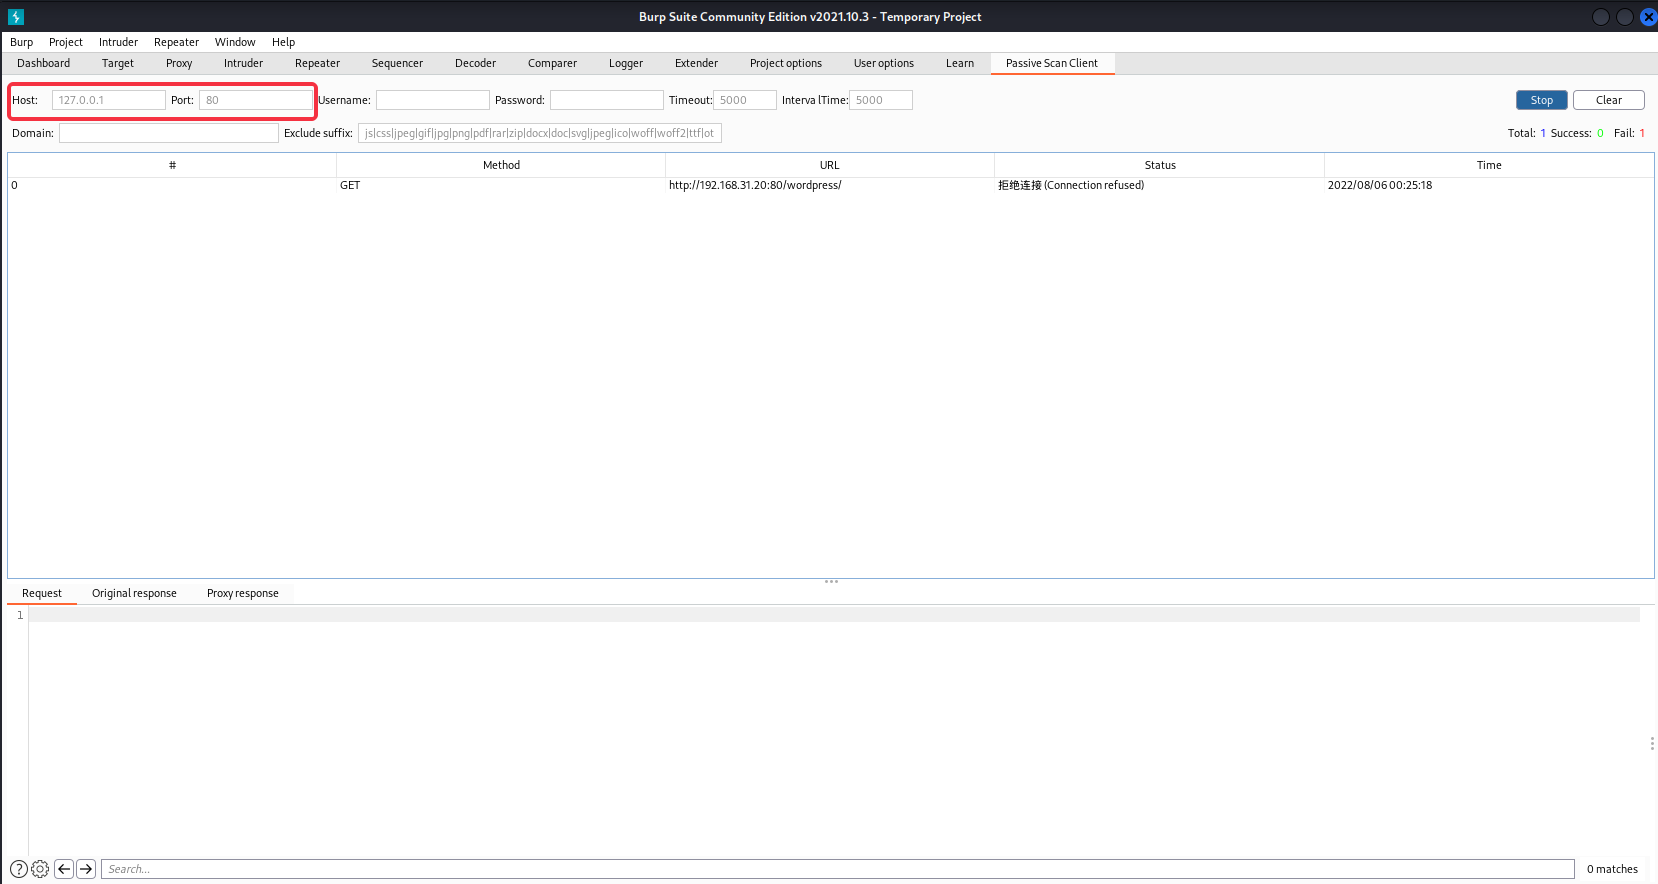This screenshot has width=1658, height=884.
Task: Click the Interval Time input field
Action: tap(881, 100)
